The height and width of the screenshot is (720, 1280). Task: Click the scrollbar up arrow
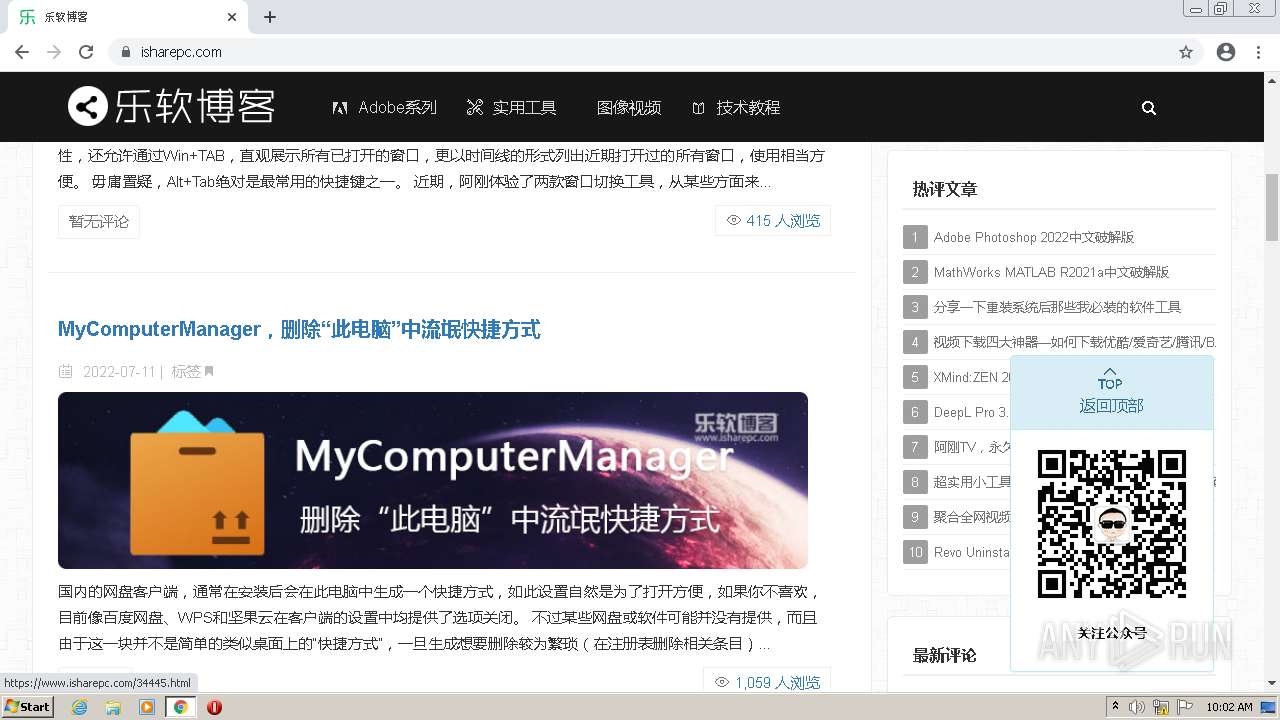tap(1272, 79)
